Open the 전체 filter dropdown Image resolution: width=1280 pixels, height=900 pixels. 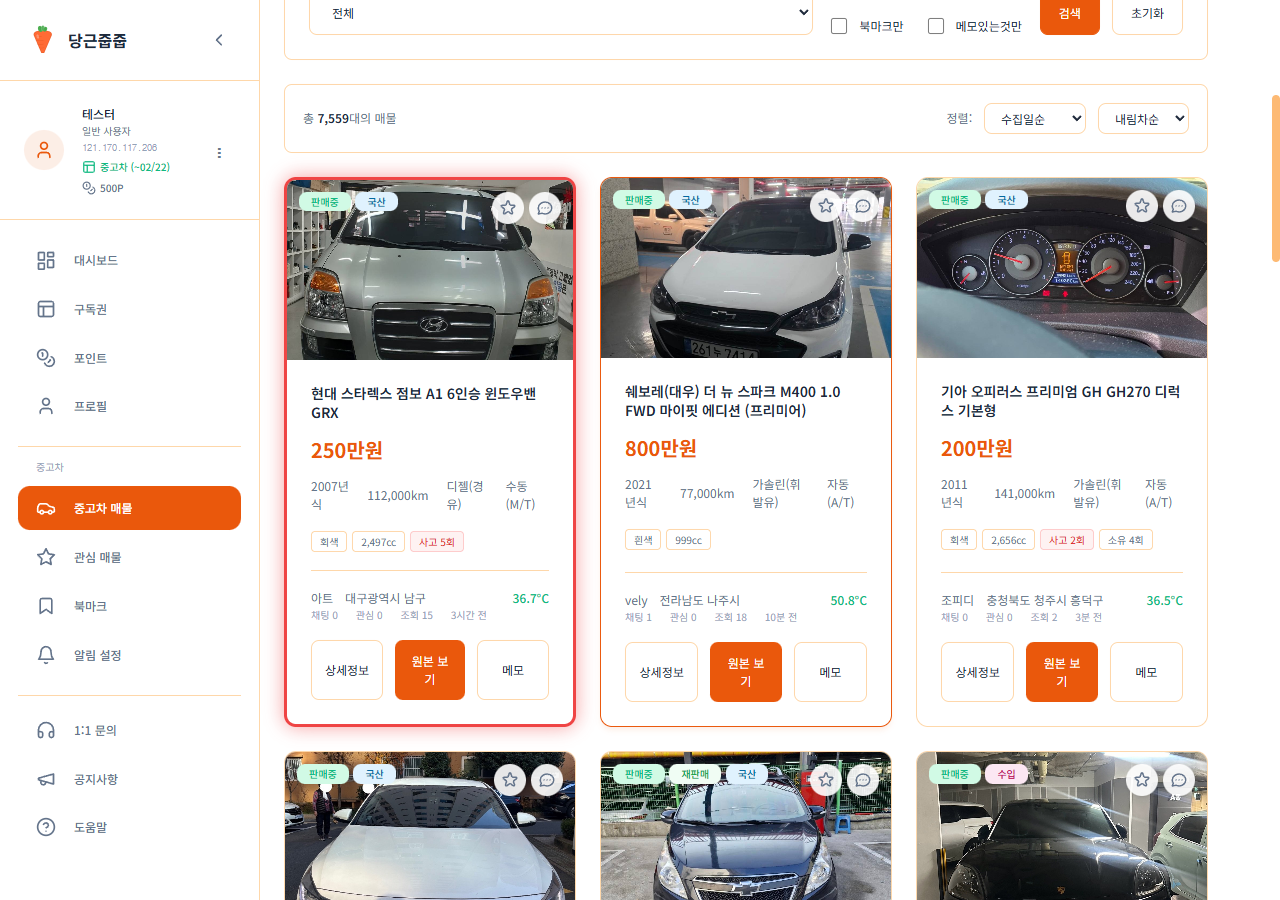(560, 14)
